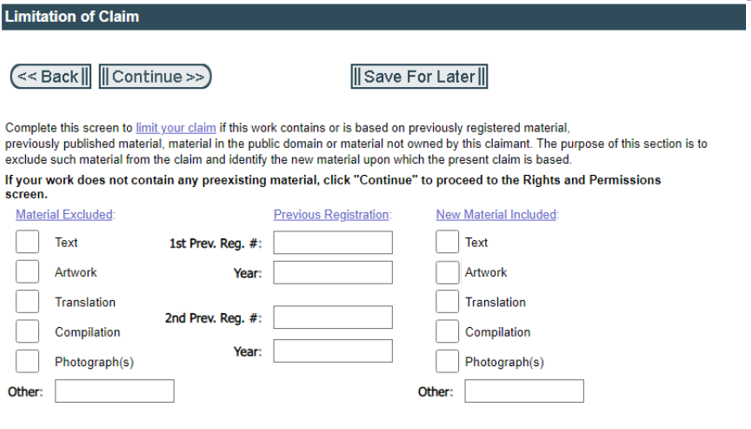Click the Save For Later button
751x429 pixels.
(419, 77)
